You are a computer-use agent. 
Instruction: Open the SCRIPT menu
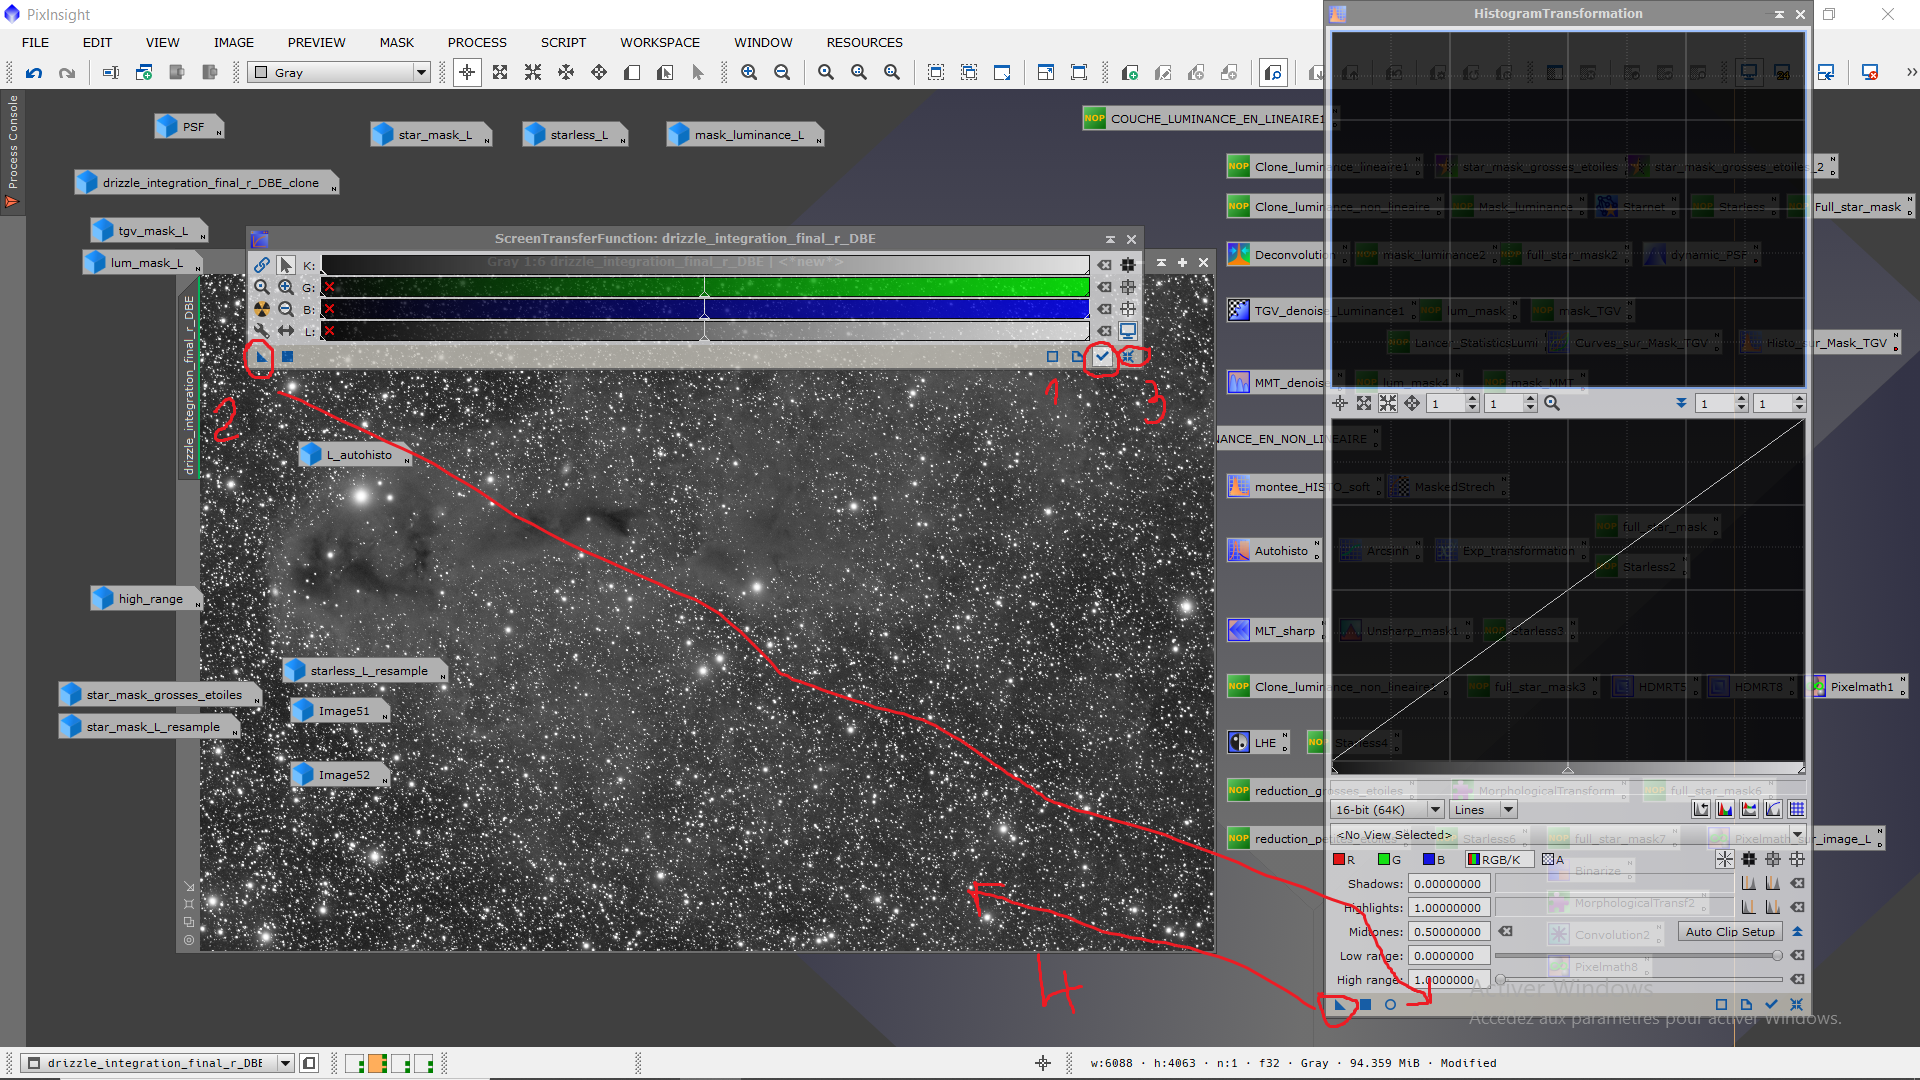(563, 42)
